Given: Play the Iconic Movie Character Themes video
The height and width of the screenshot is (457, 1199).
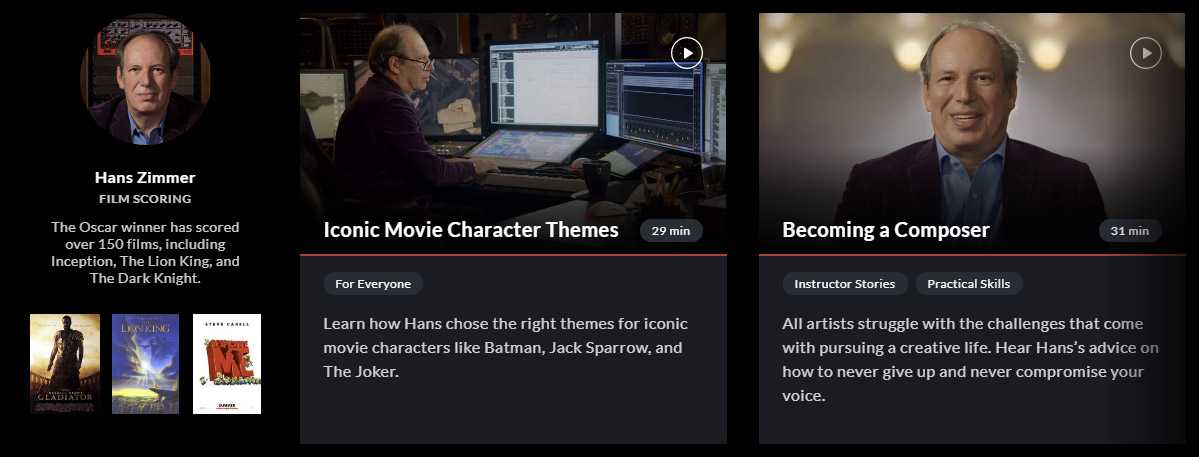Looking at the screenshot, I should [x=687, y=53].
